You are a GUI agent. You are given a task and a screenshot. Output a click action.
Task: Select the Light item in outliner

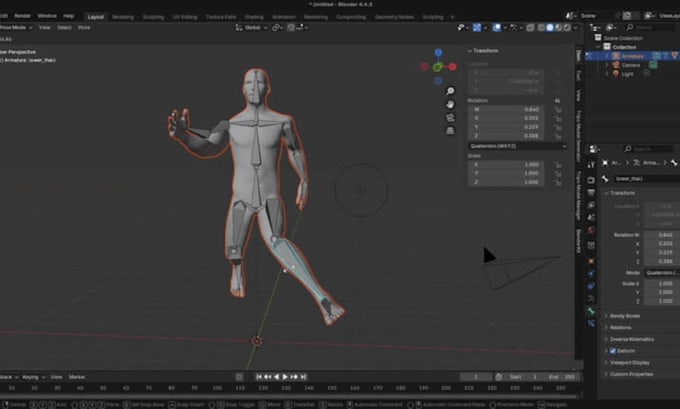627,74
